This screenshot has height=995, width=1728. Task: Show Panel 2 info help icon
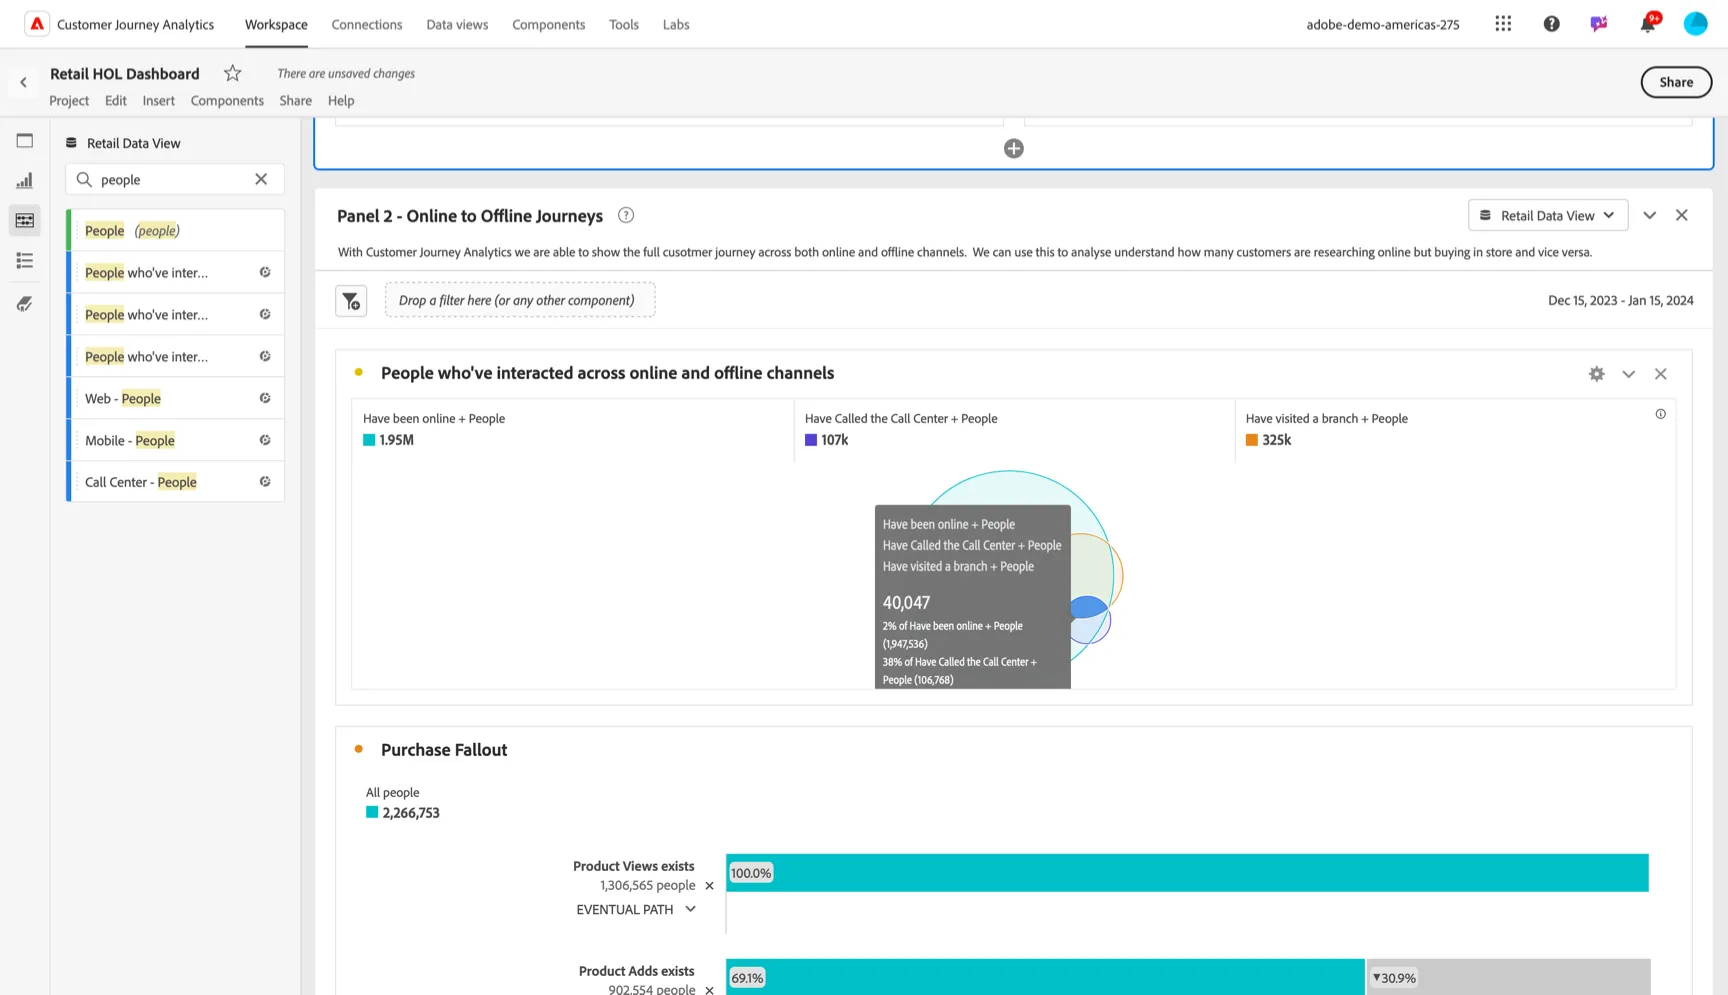(626, 215)
